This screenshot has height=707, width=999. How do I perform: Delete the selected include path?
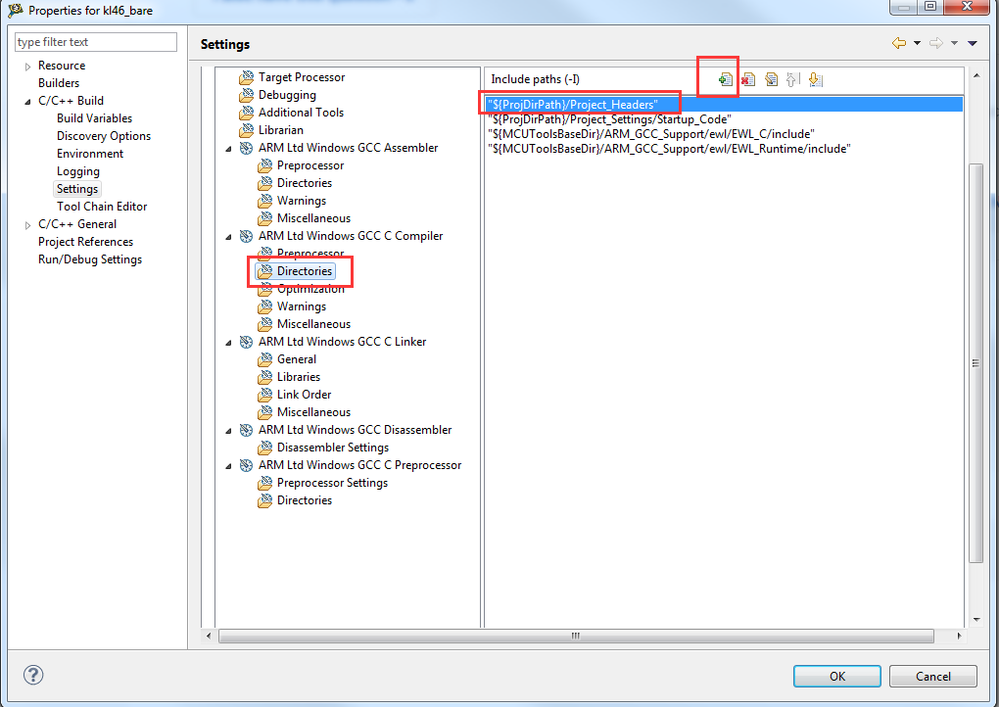coord(748,80)
